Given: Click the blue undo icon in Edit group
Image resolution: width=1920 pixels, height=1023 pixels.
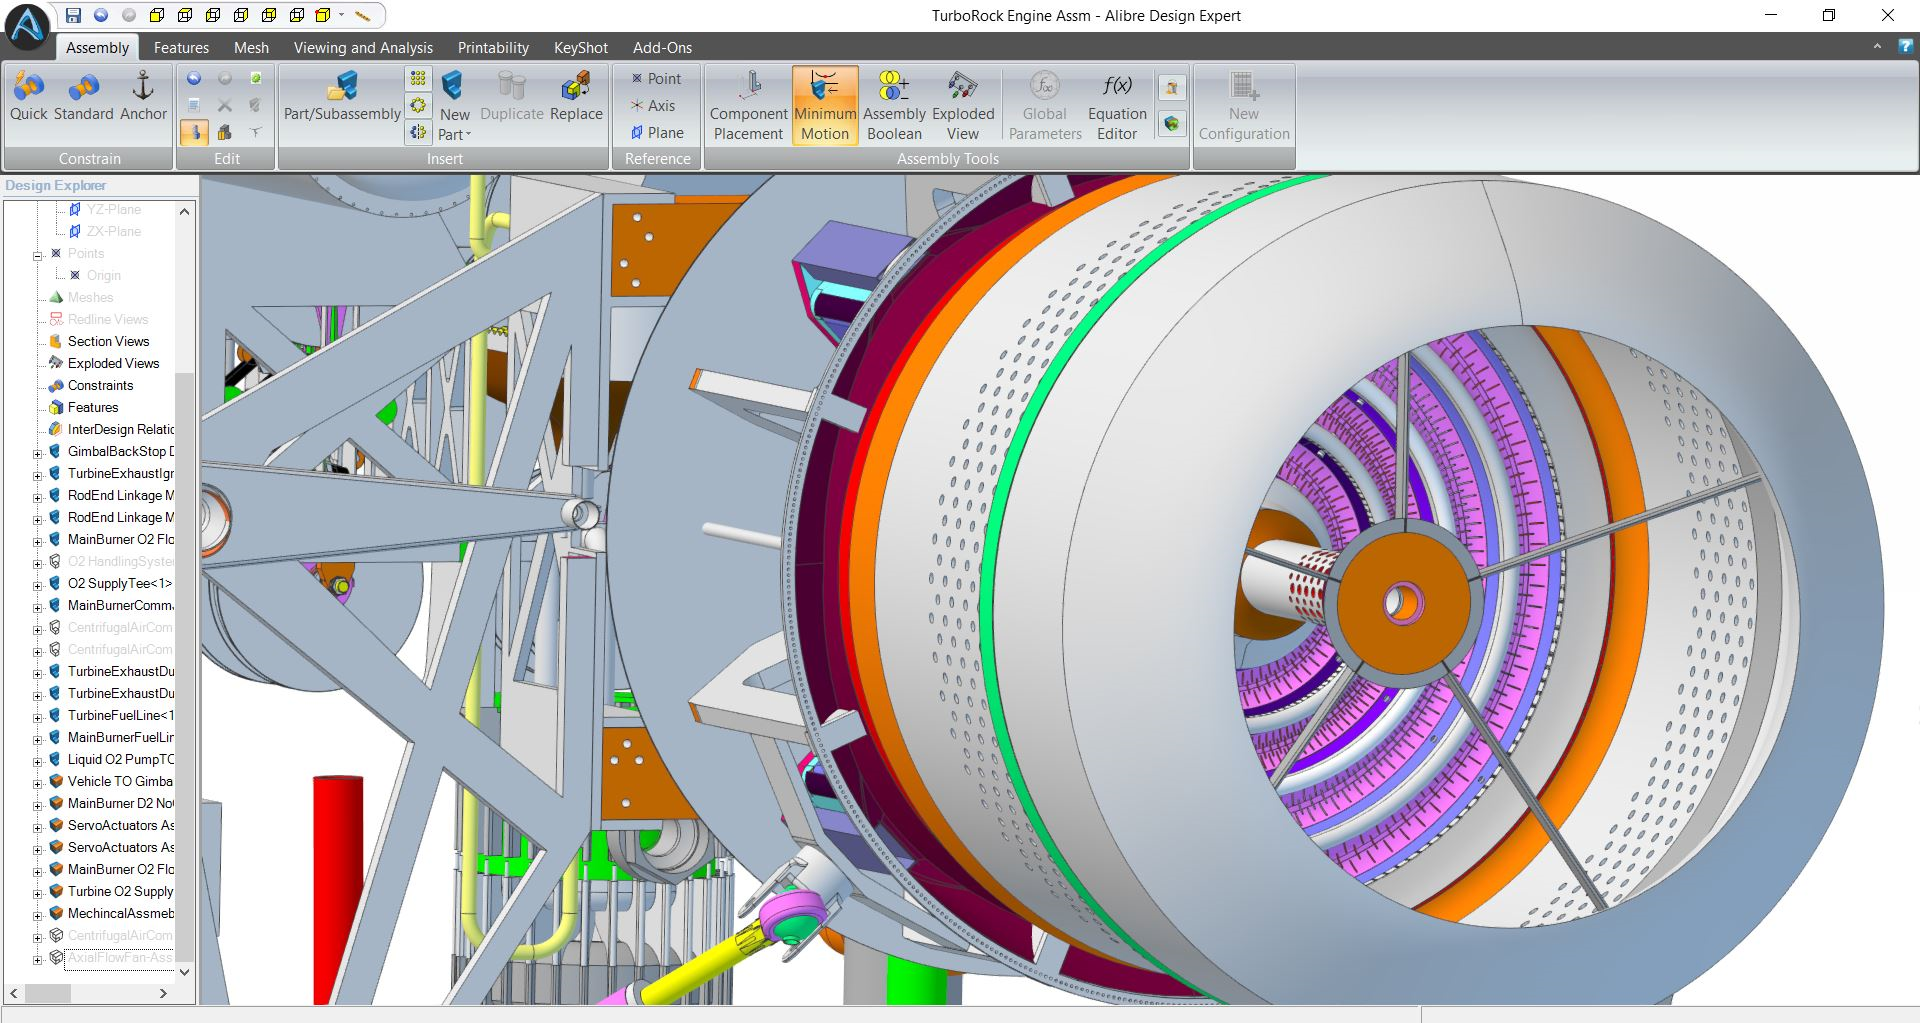Looking at the screenshot, I should click(194, 78).
